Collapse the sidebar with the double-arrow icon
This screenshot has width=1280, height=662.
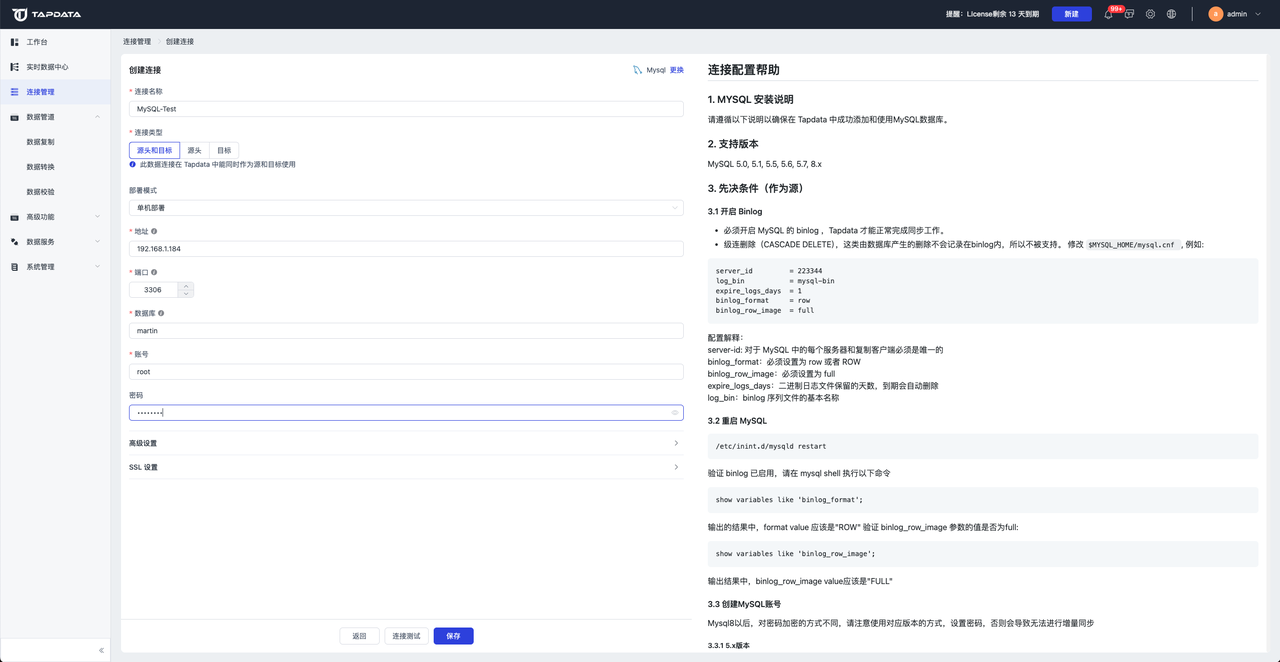click(101, 650)
